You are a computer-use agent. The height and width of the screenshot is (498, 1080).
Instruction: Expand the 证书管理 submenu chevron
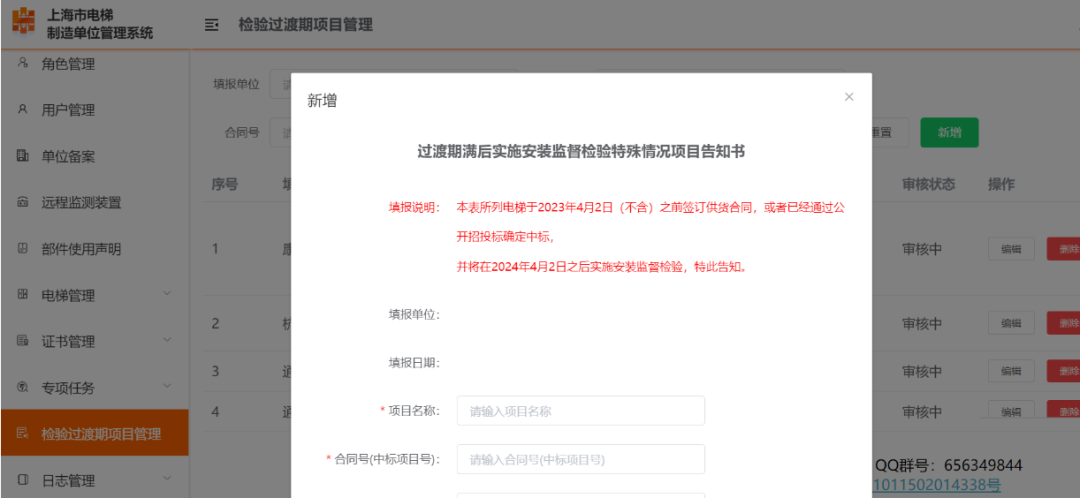click(x=167, y=340)
